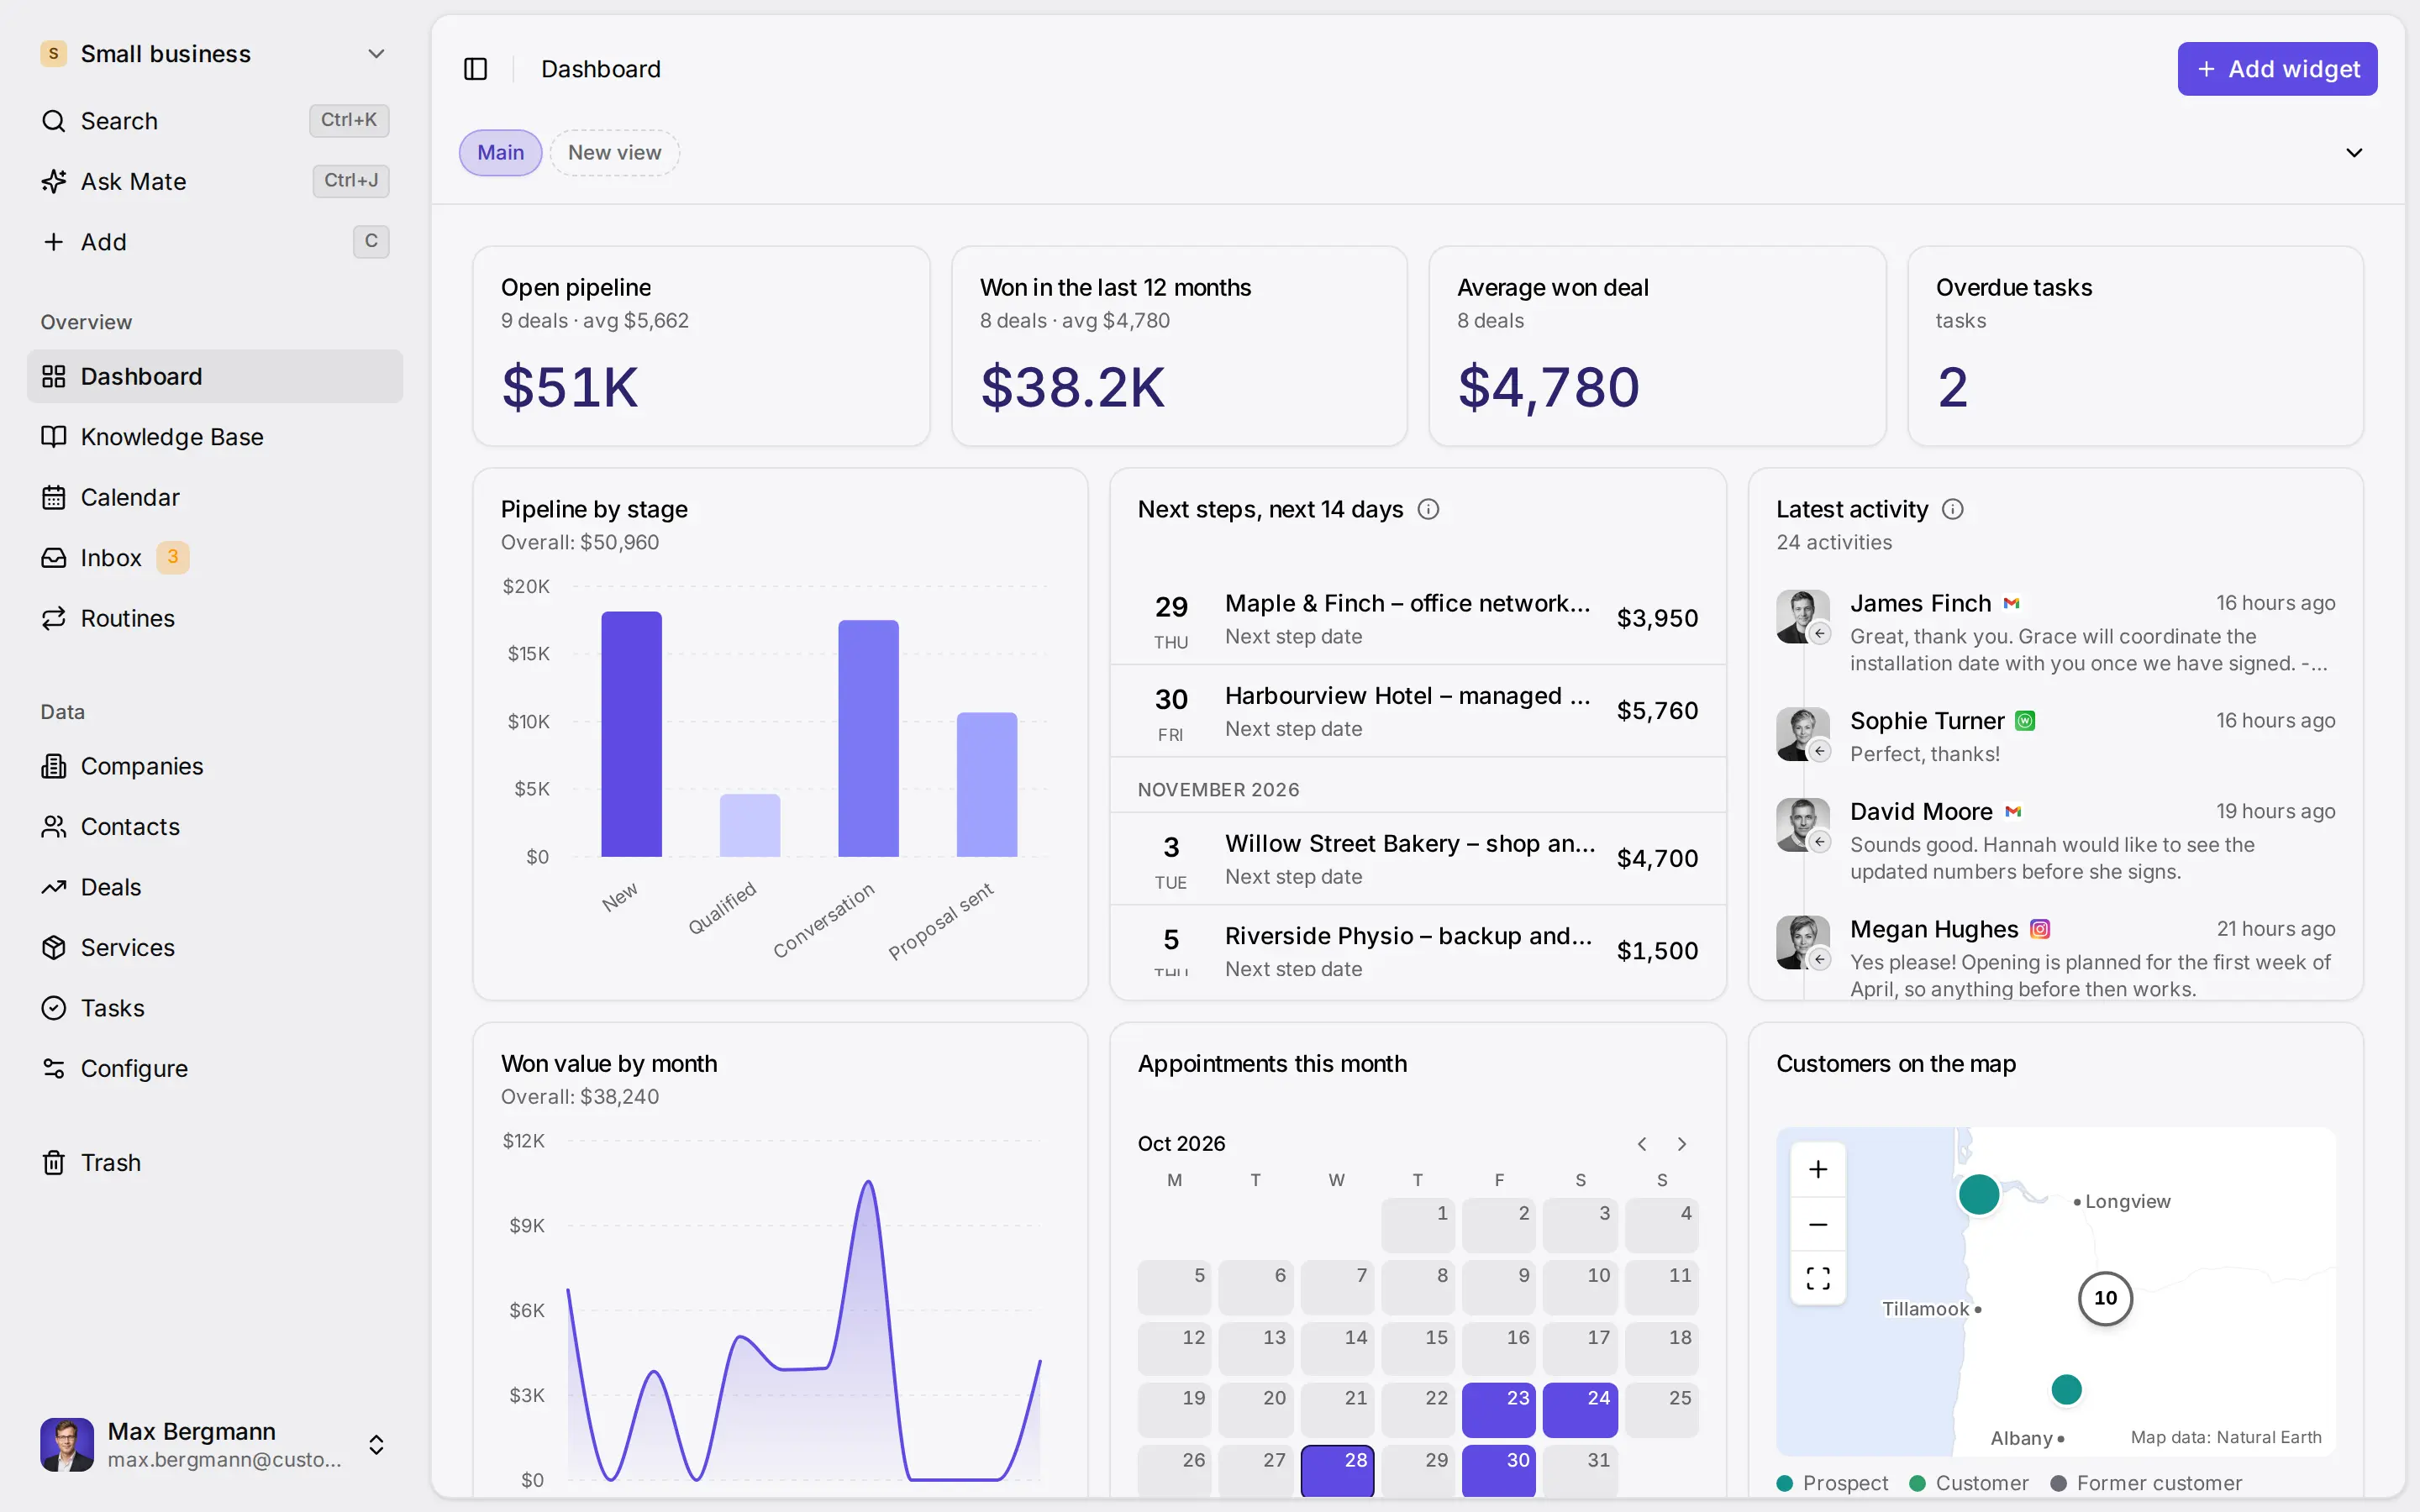Switch to the Main view tab
The height and width of the screenshot is (1512, 2420).
(500, 153)
